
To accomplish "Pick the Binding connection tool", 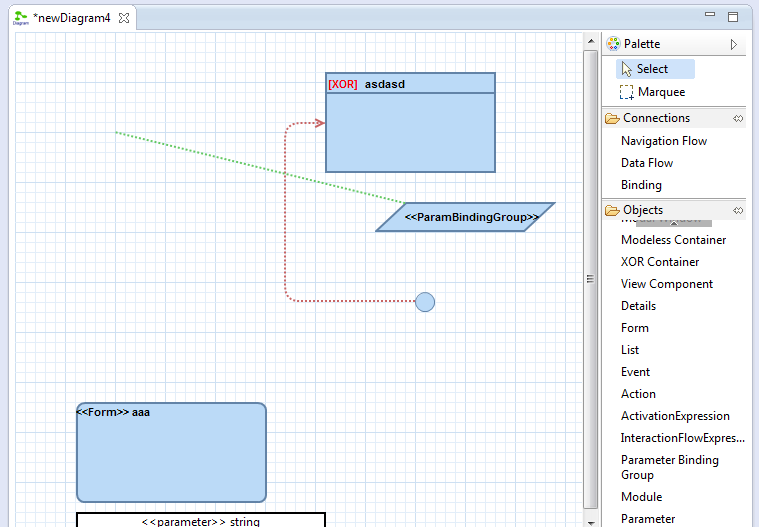I will 641,185.
